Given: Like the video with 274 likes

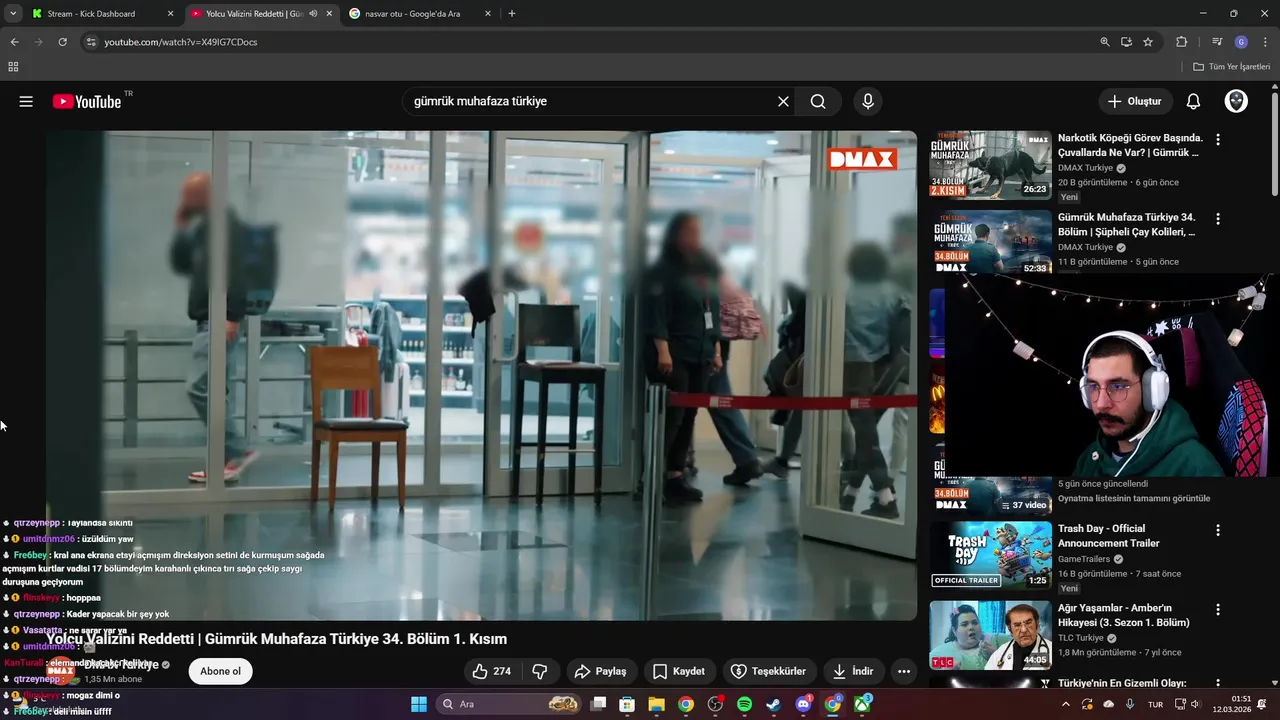Looking at the screenshot, I should tap(491, 671).
